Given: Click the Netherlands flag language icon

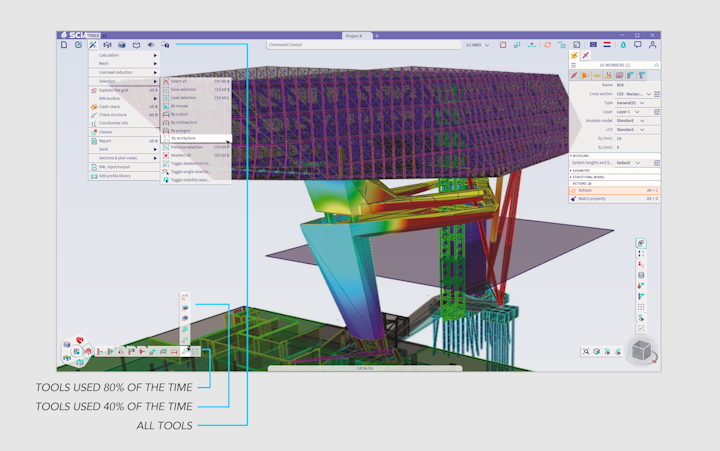Looking at the screenshot, I should [607, 45].
